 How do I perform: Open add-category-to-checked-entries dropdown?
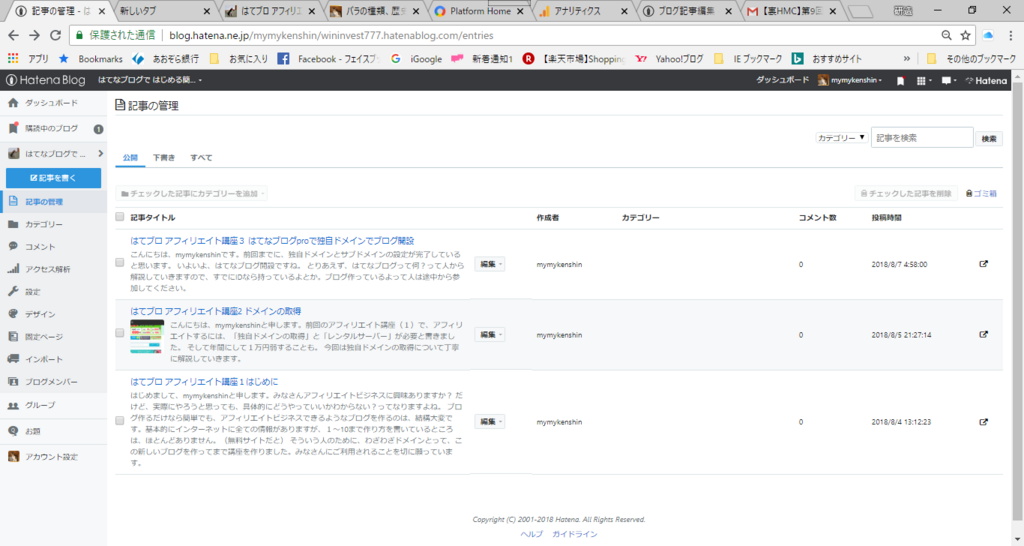(x=192, y=193)
